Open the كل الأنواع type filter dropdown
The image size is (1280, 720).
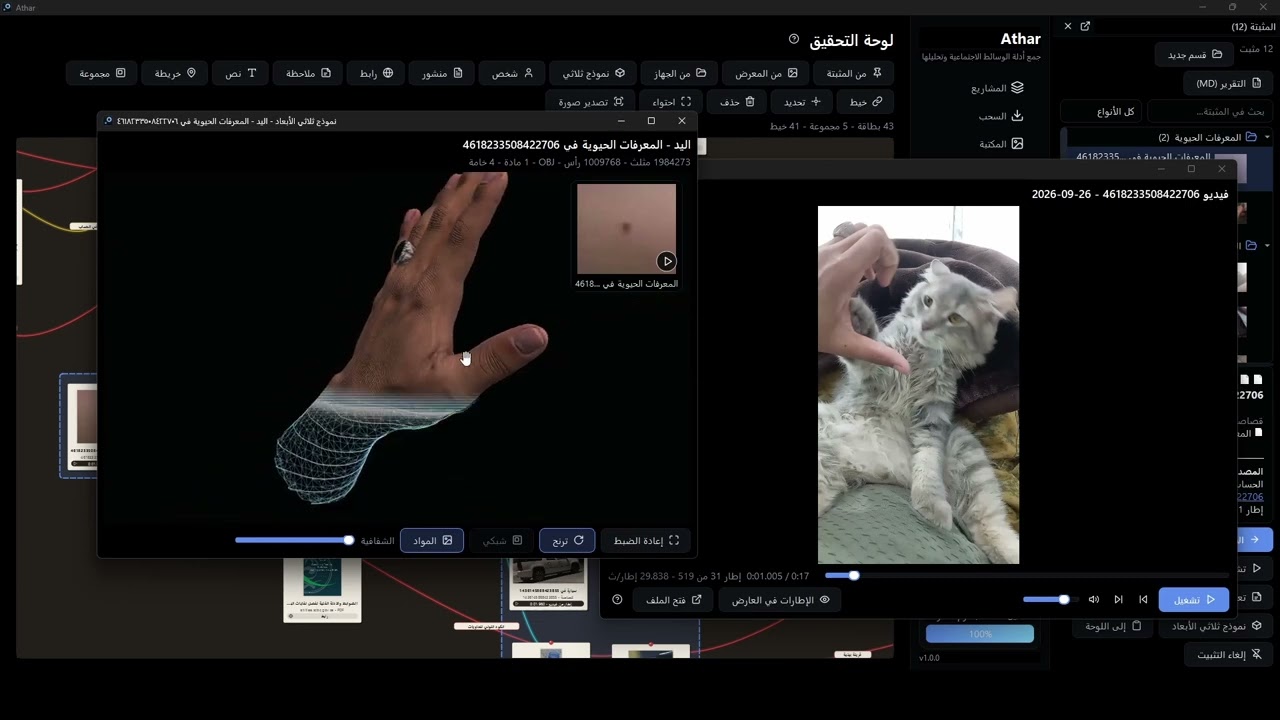1103,111
